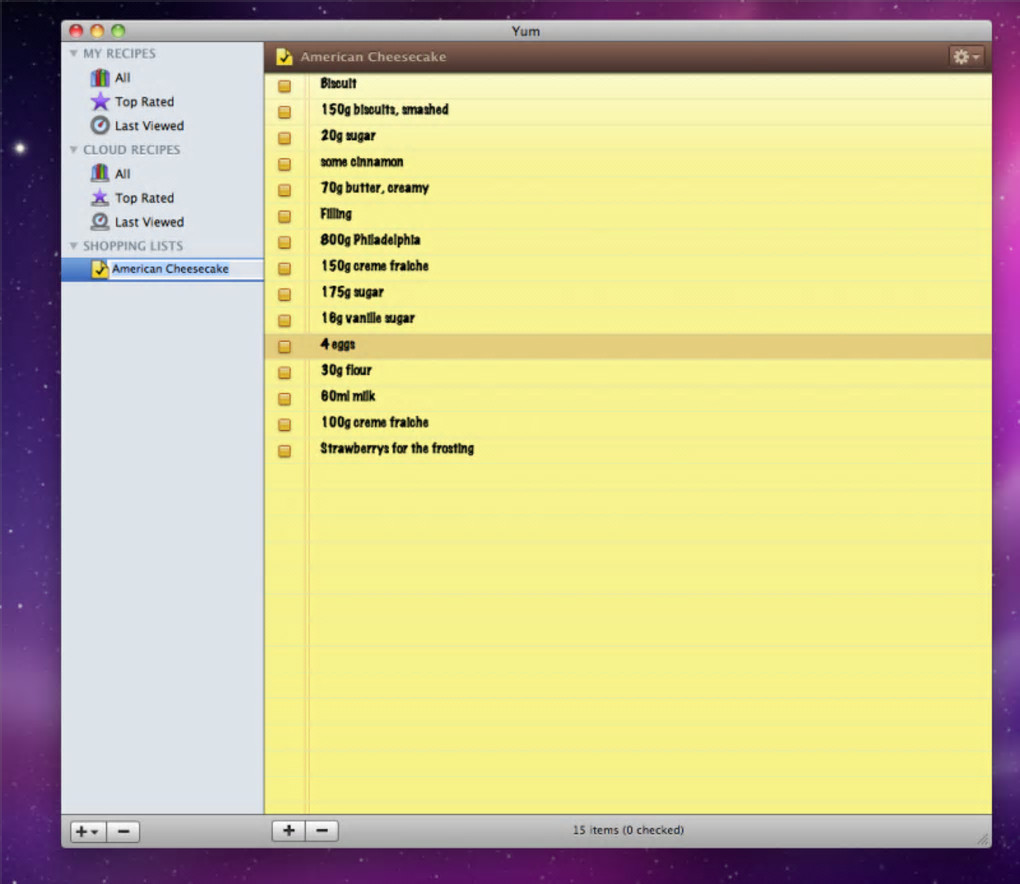This screenshot has width=1020, height=884.
Task: Check off the 4 eggs item
Action: point(284,347)
